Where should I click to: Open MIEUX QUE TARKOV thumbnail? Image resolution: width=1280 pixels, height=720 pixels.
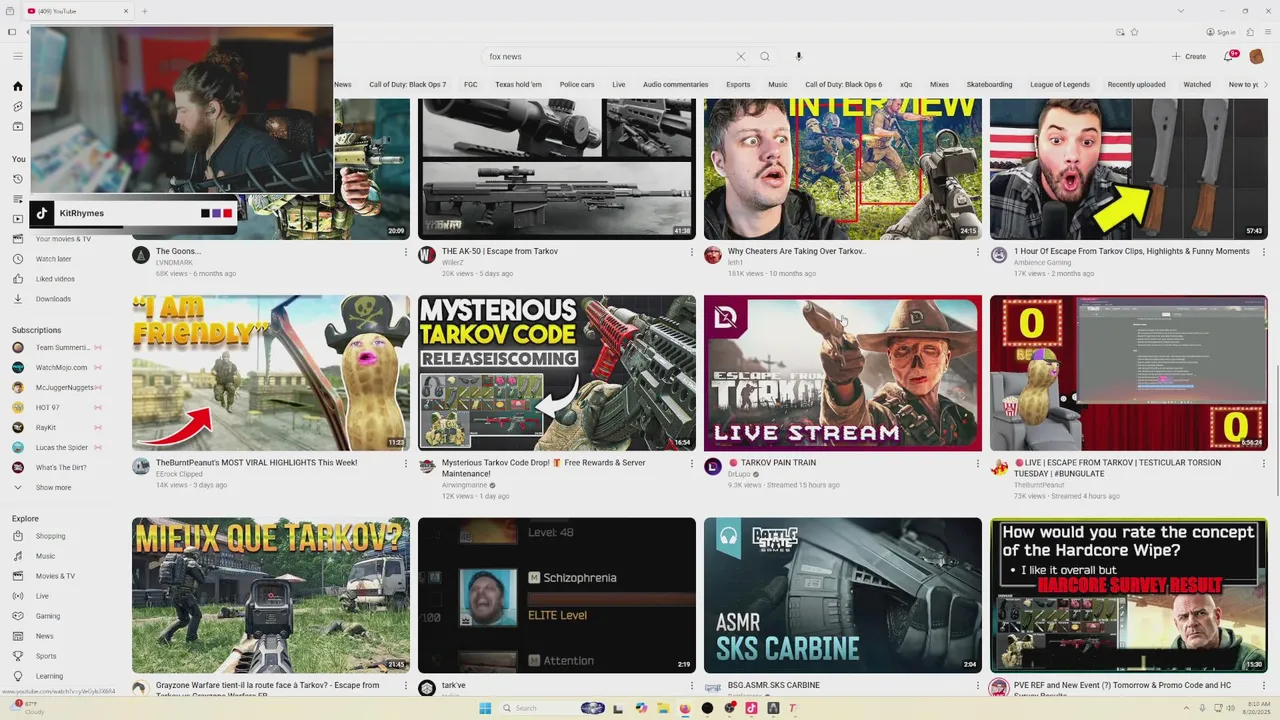271,595
